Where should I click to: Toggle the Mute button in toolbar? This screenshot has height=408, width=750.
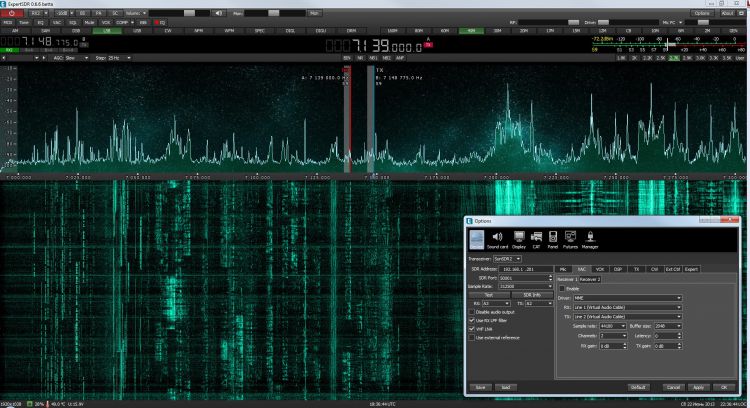[x=89, y=22]
